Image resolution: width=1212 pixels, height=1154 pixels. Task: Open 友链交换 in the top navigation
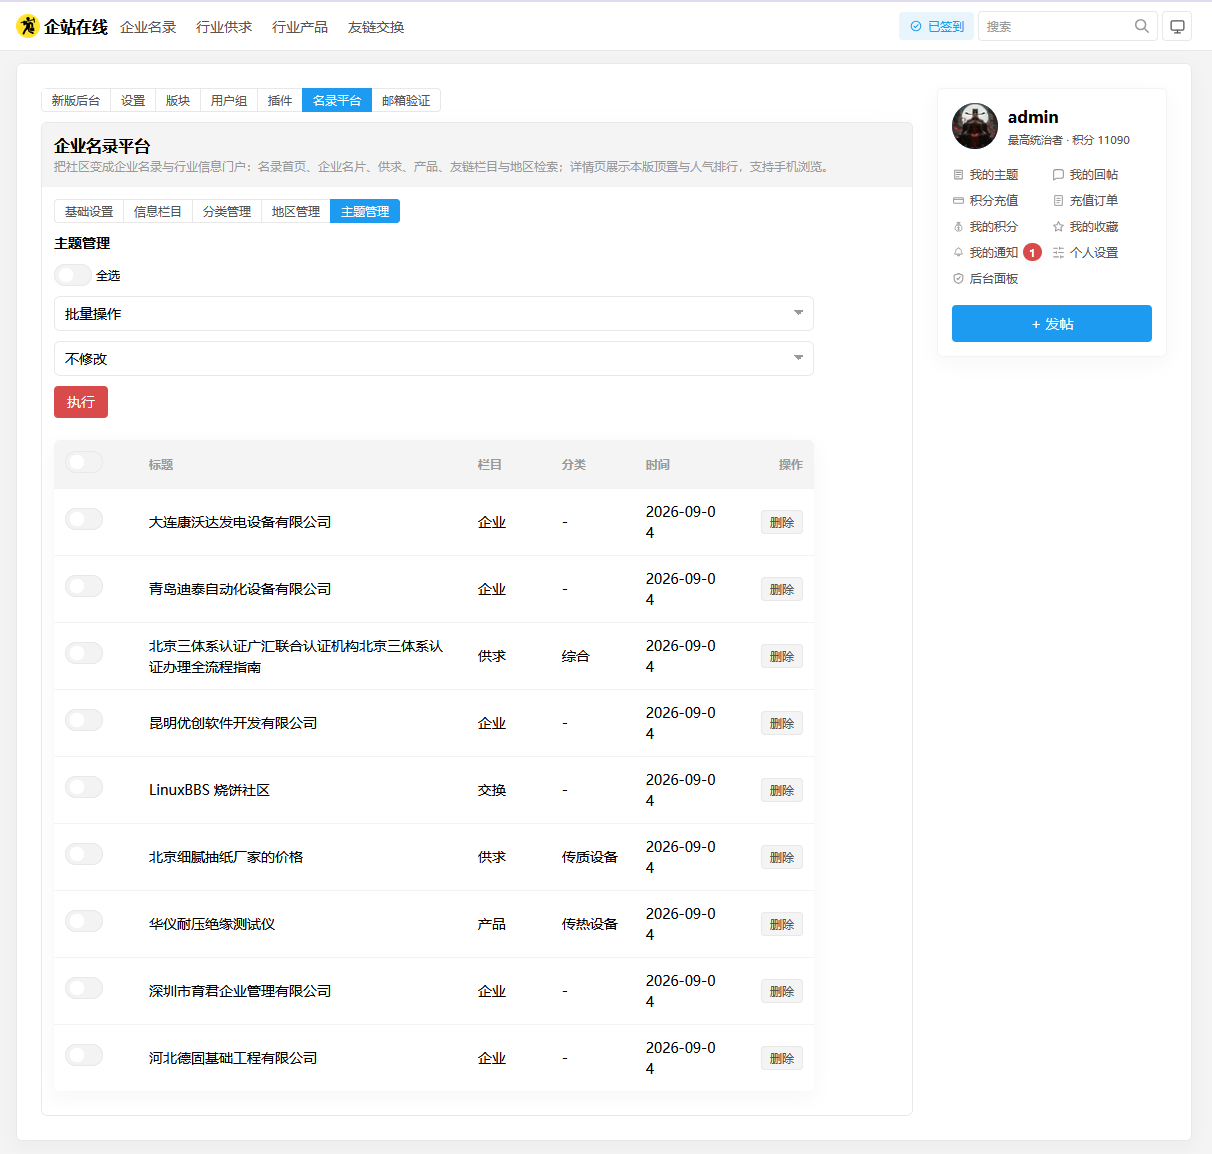click(x=376, y=27)
